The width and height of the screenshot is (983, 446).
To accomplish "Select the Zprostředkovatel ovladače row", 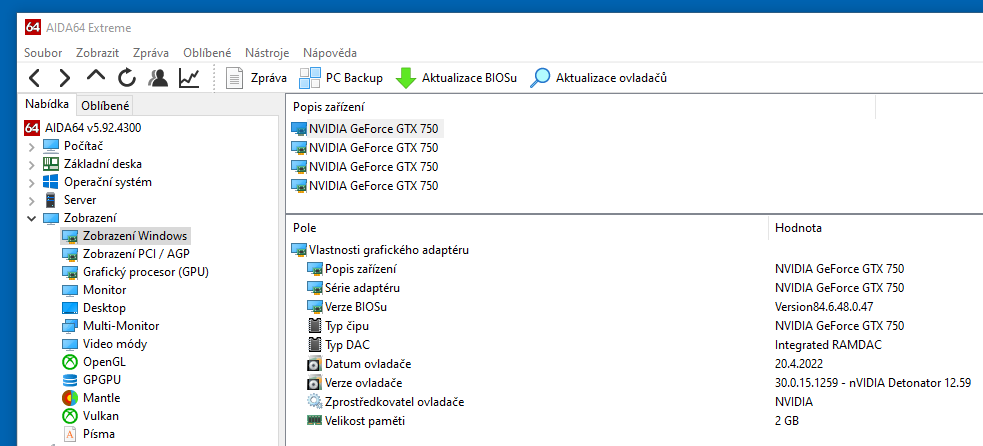I will (x=386, y=402).
